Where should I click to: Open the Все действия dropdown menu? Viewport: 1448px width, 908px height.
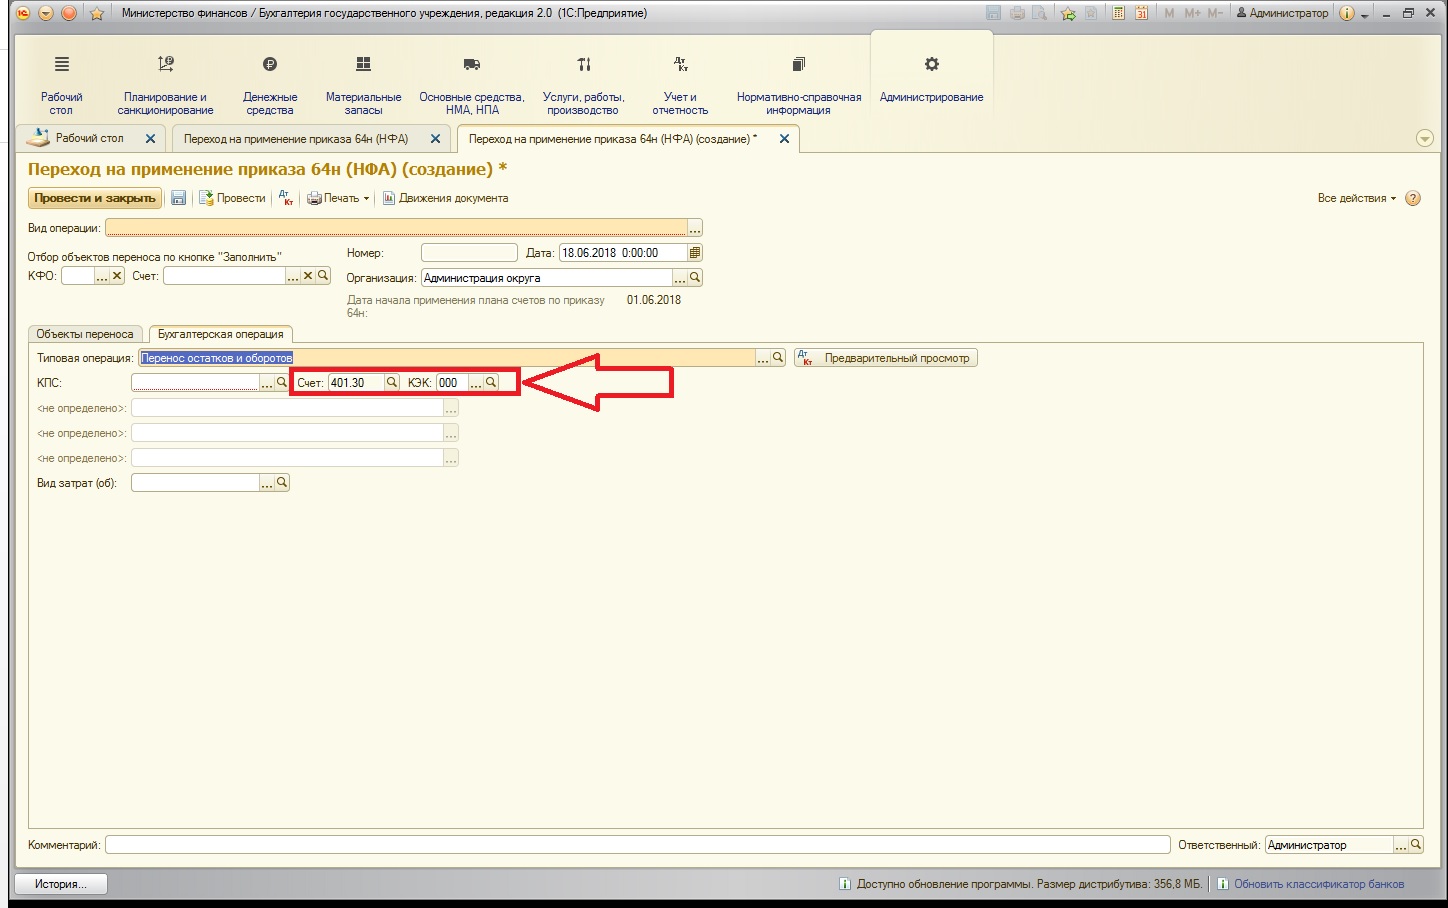click(x=1356, y=198)
